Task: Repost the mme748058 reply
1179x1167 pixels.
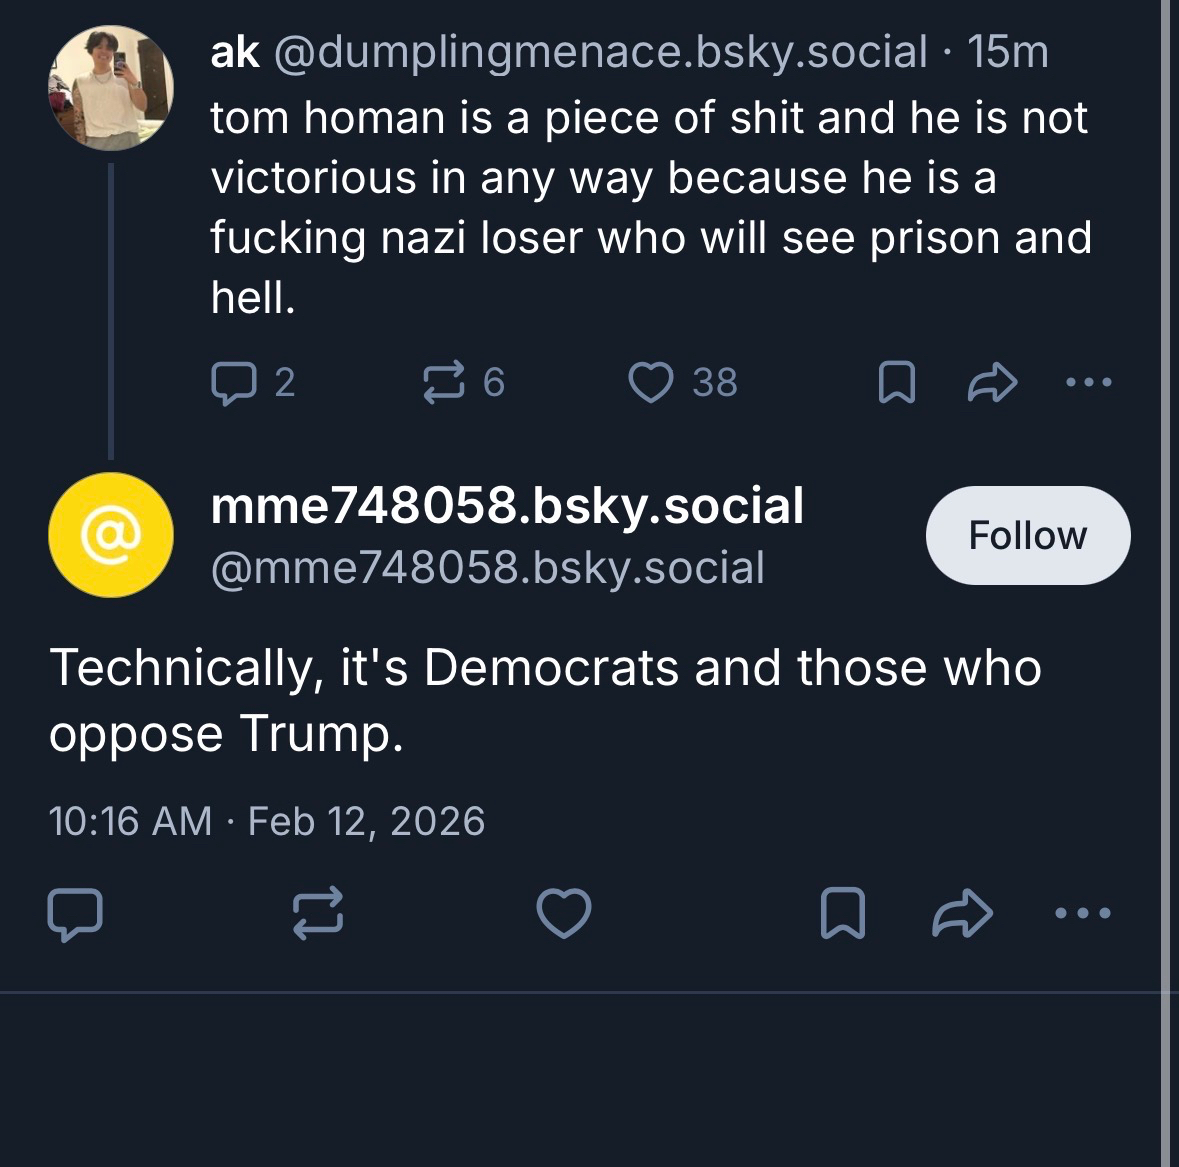Action: tap(319, 914)
